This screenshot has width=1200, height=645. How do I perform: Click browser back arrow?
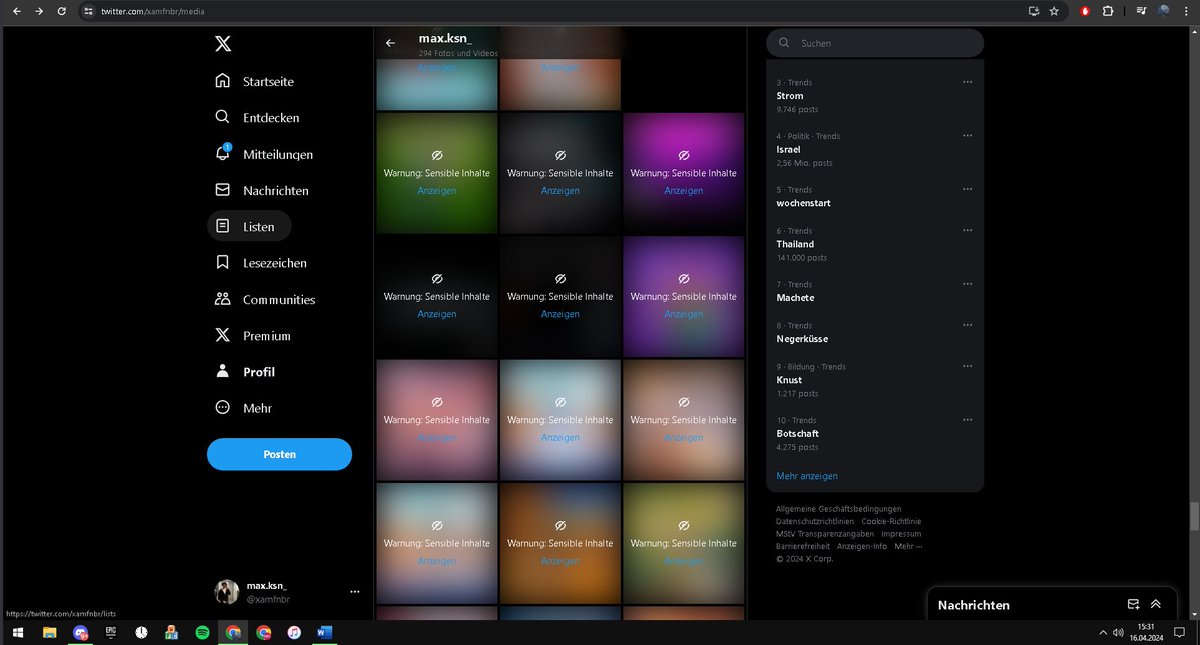(x=16, y=11)
